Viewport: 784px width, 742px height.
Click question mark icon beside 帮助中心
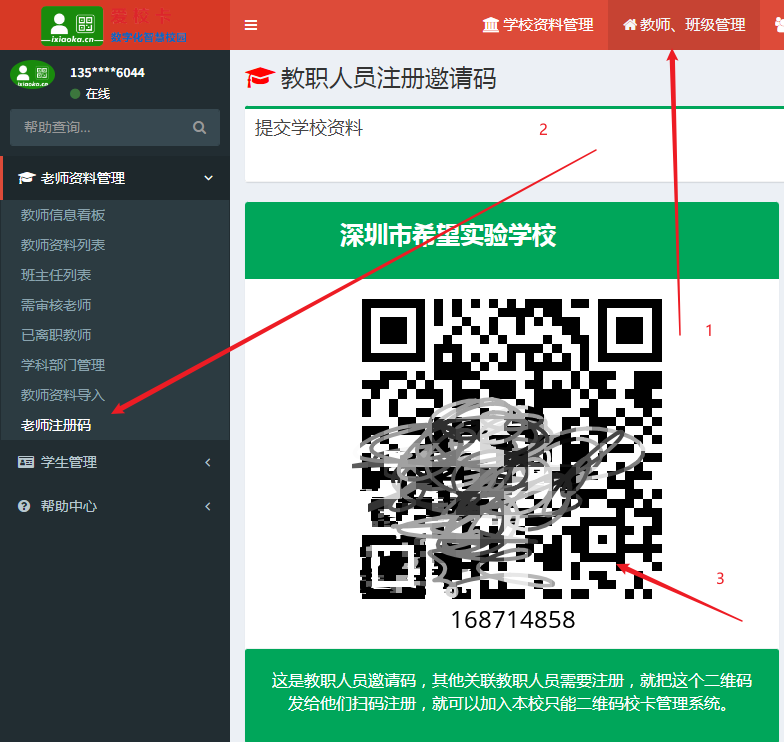coord(24,506)
